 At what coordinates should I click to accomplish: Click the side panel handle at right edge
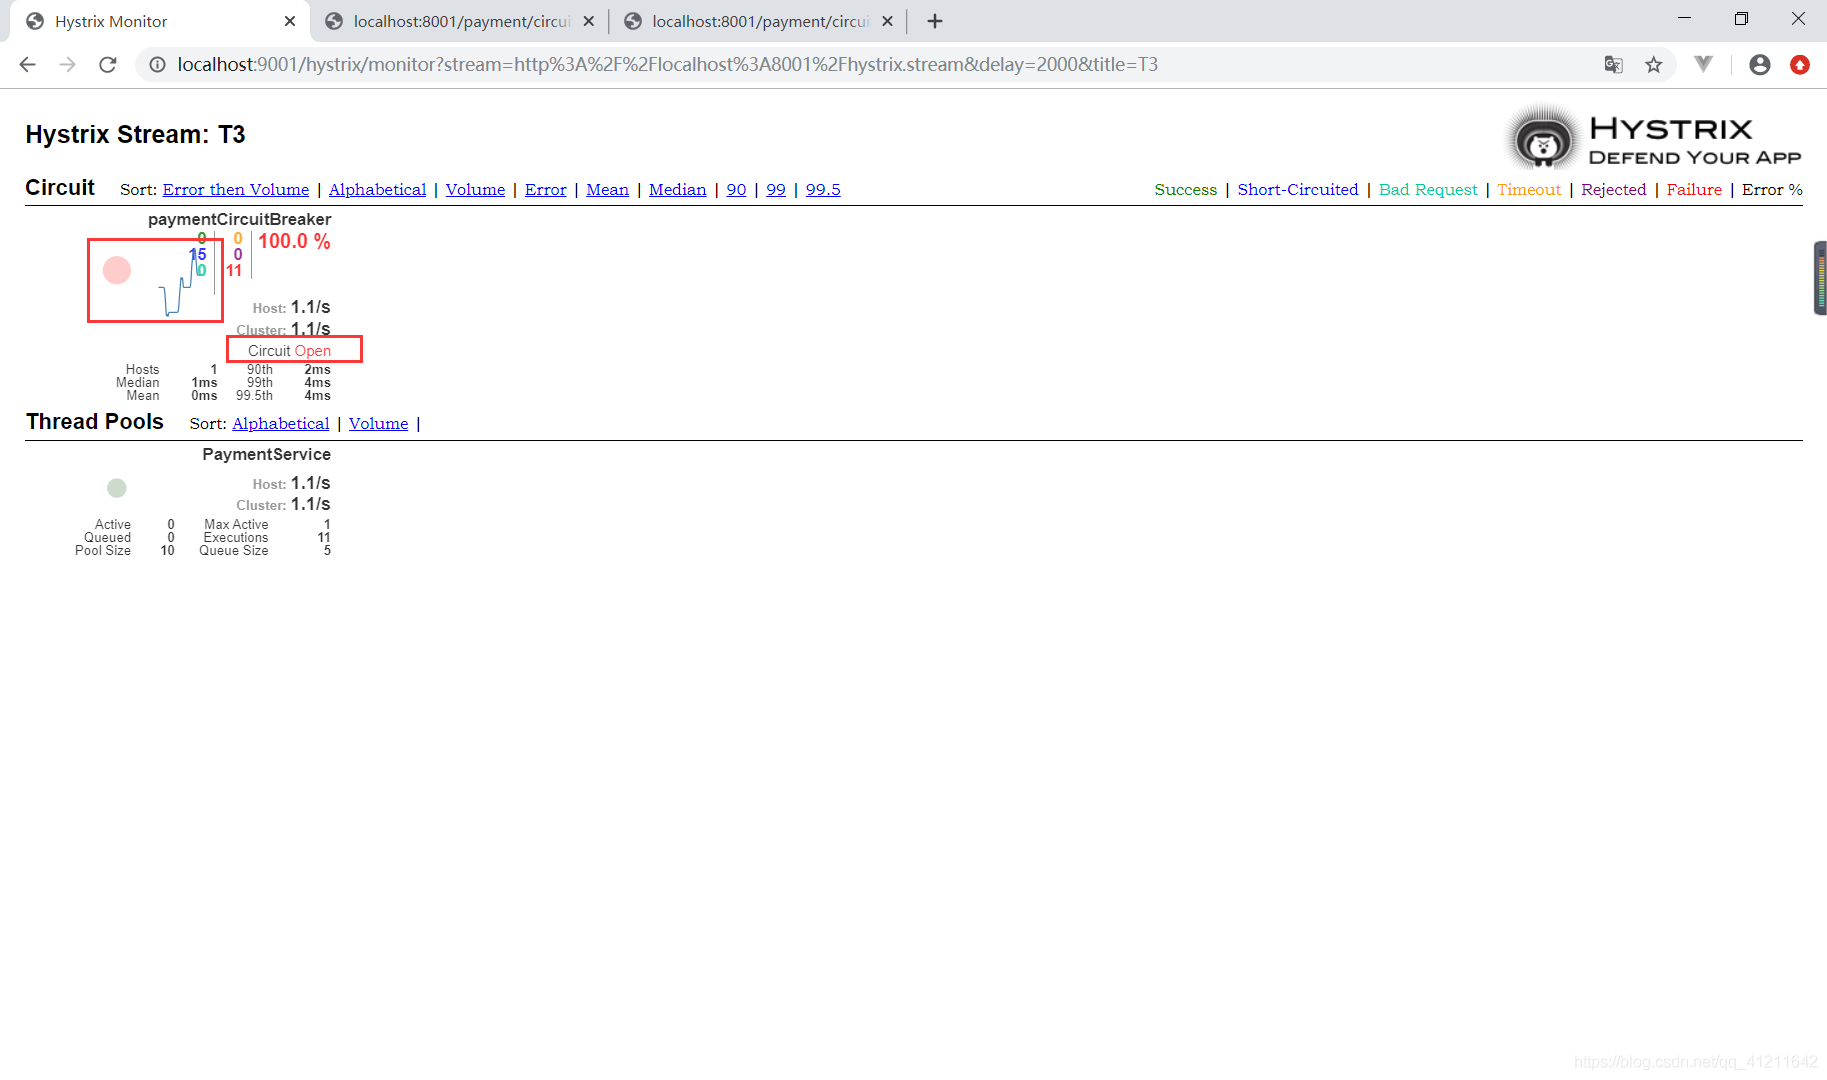1820,278
